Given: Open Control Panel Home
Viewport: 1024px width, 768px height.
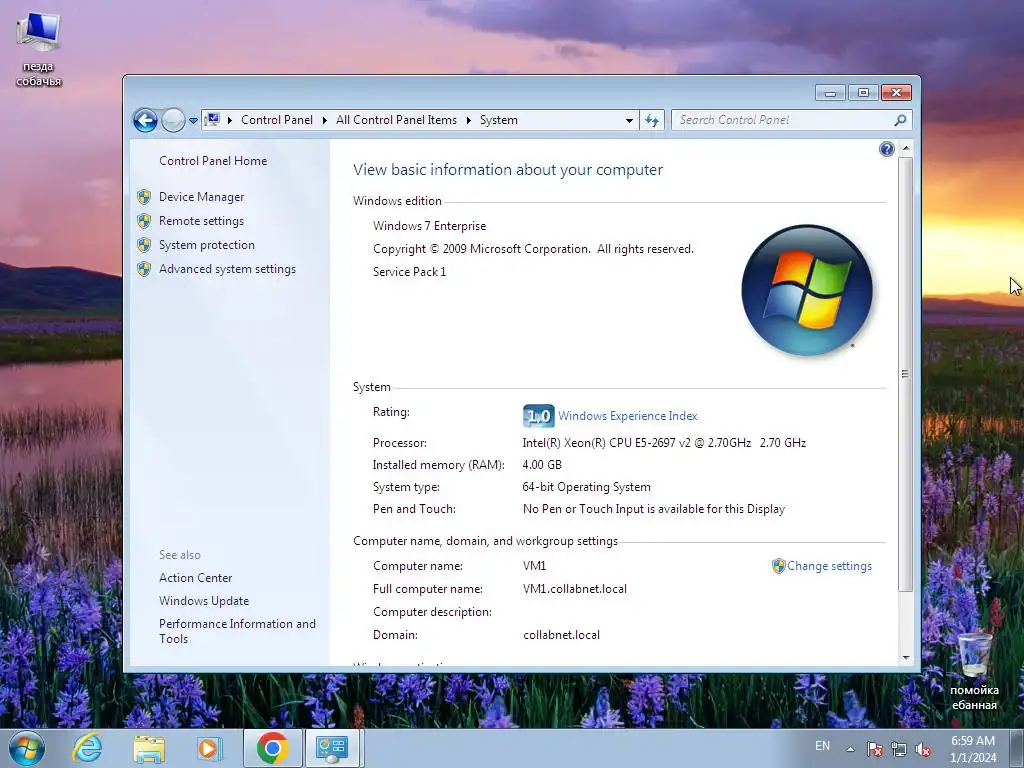Looking at the screenshot, I should [x=213, y=161].
